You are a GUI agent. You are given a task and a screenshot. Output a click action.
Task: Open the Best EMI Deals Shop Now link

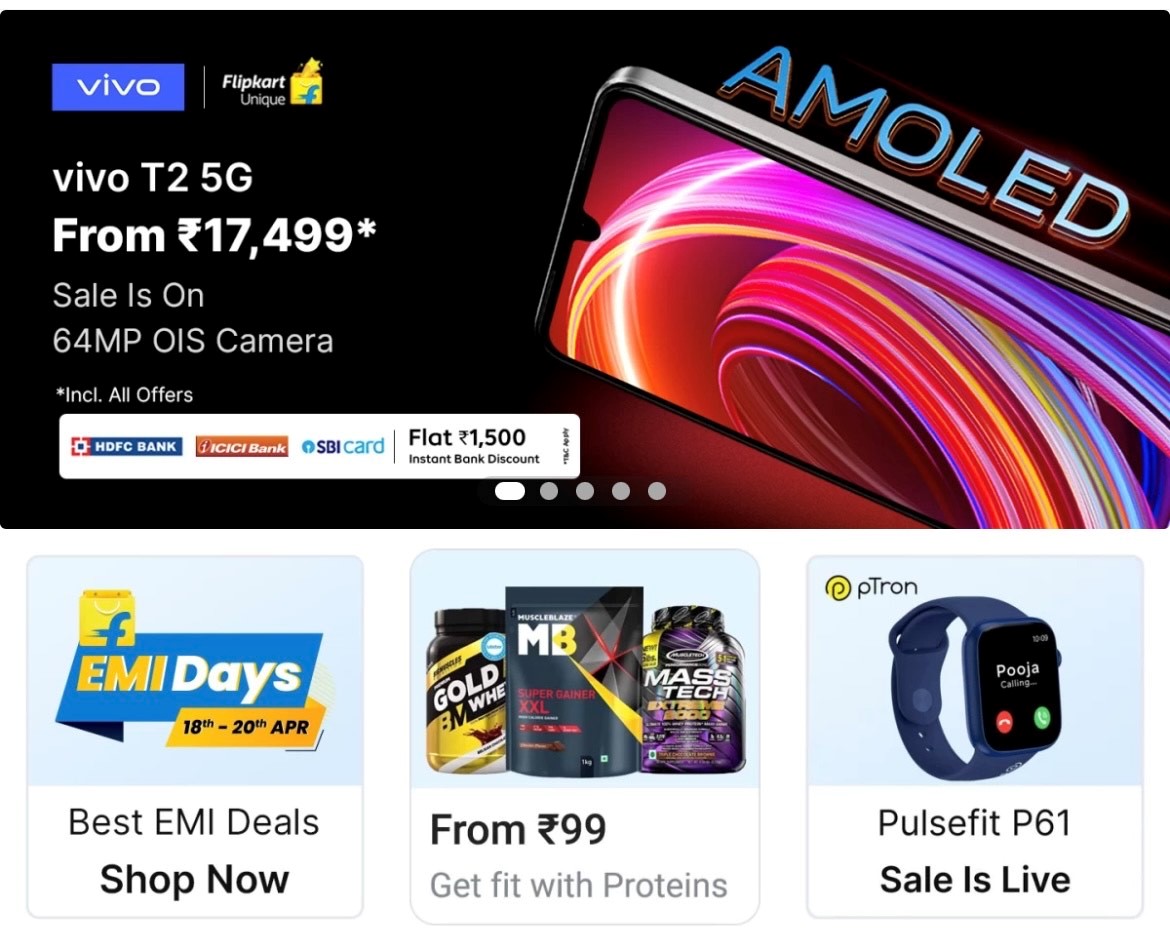194,850
